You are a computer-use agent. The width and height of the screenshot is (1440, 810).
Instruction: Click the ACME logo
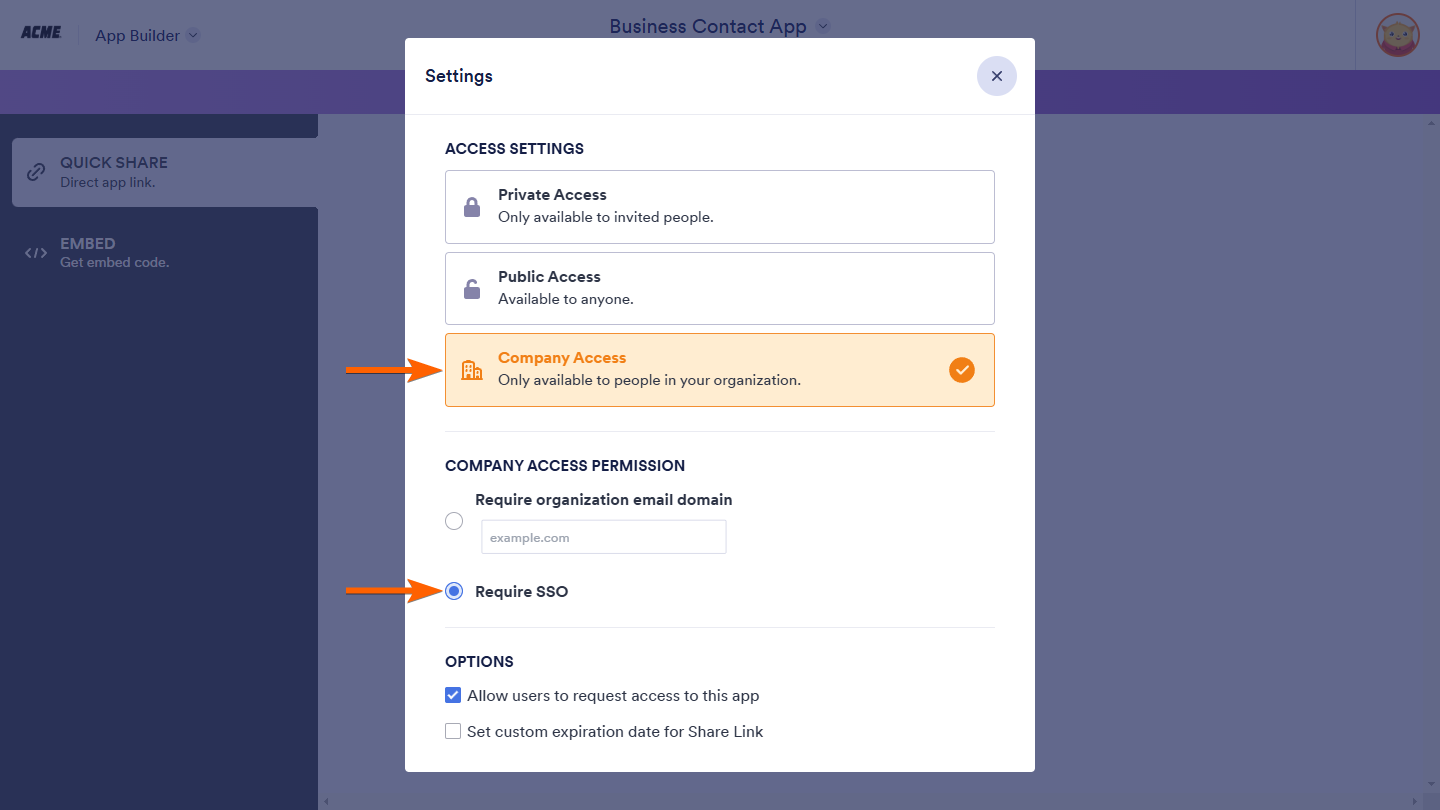point(41,33)
